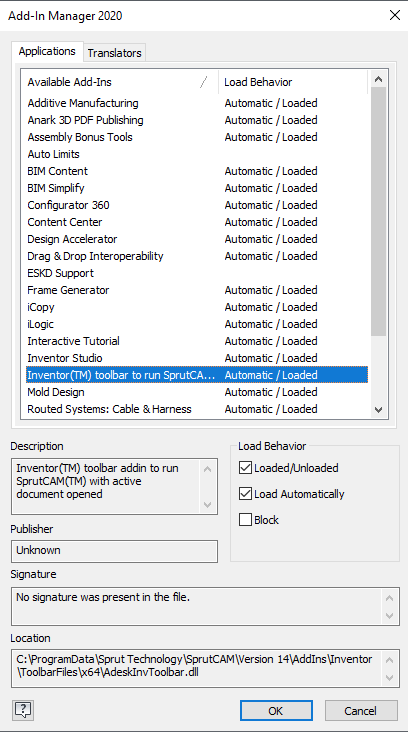Click the help icon at bottom left
The height and width of the screenshot is (732, 408).
pyautogui.click(x=23, y=710)
